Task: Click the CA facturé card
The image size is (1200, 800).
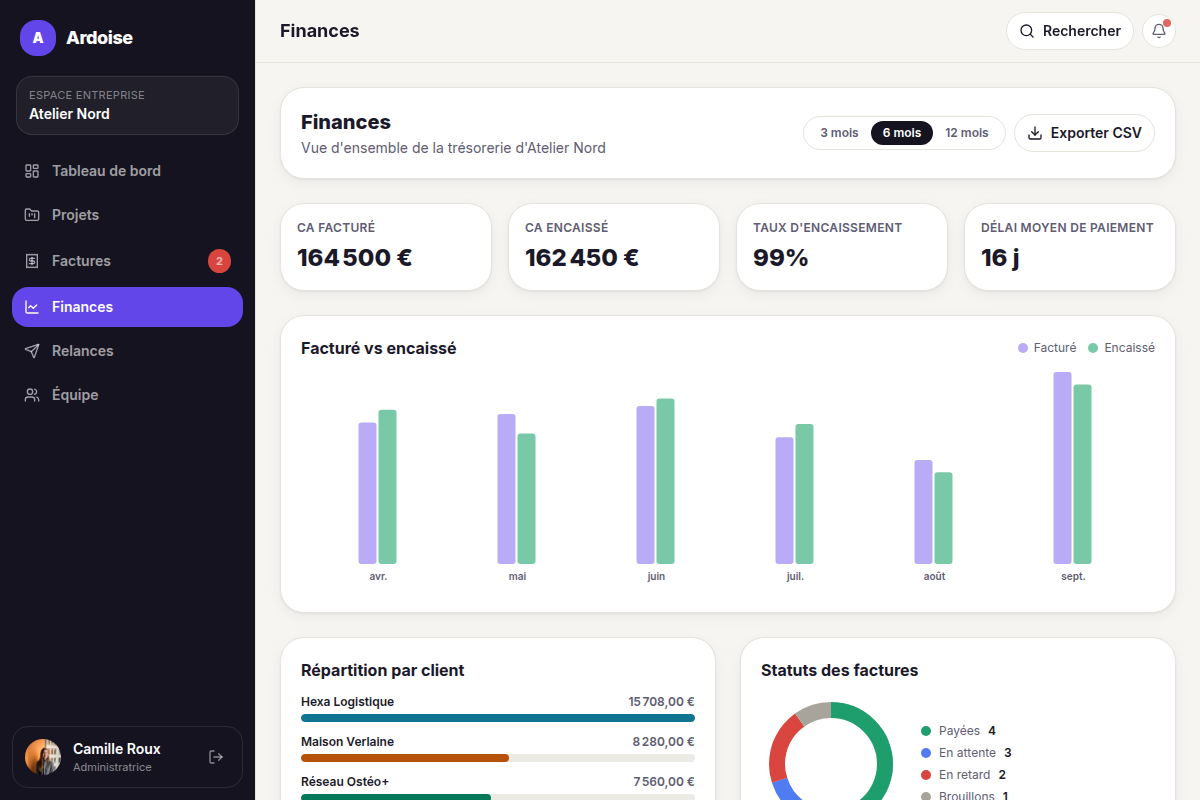Action: pyautogui.click(x=386, y=247)
